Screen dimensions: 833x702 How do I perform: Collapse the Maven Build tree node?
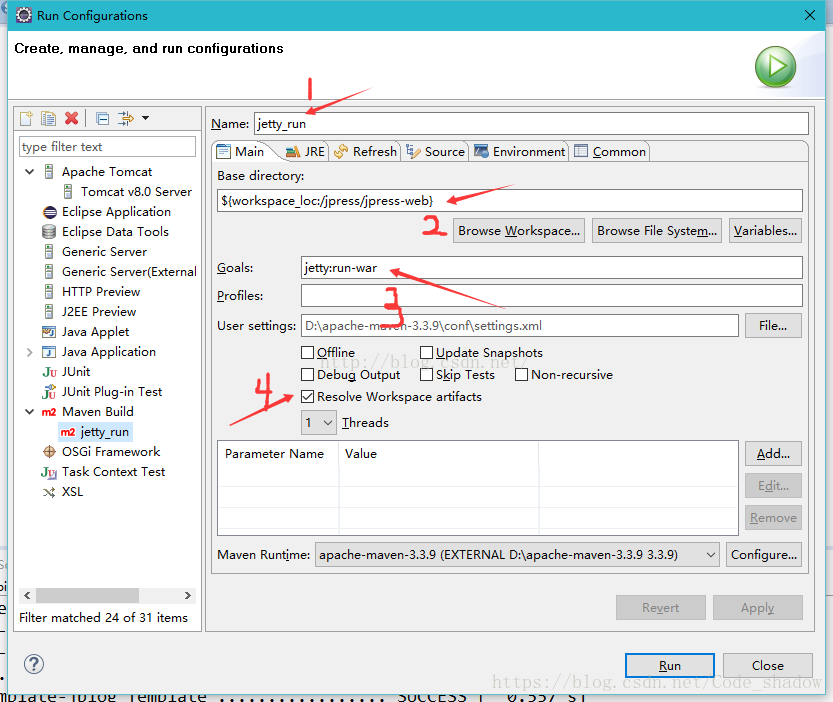point(30,412)
